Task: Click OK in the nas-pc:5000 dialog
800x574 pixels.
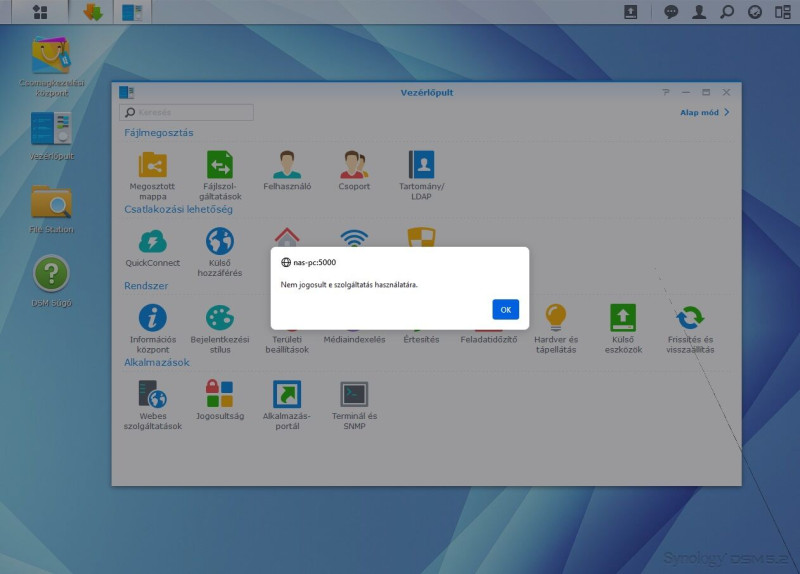Action: tap(505, 309)
